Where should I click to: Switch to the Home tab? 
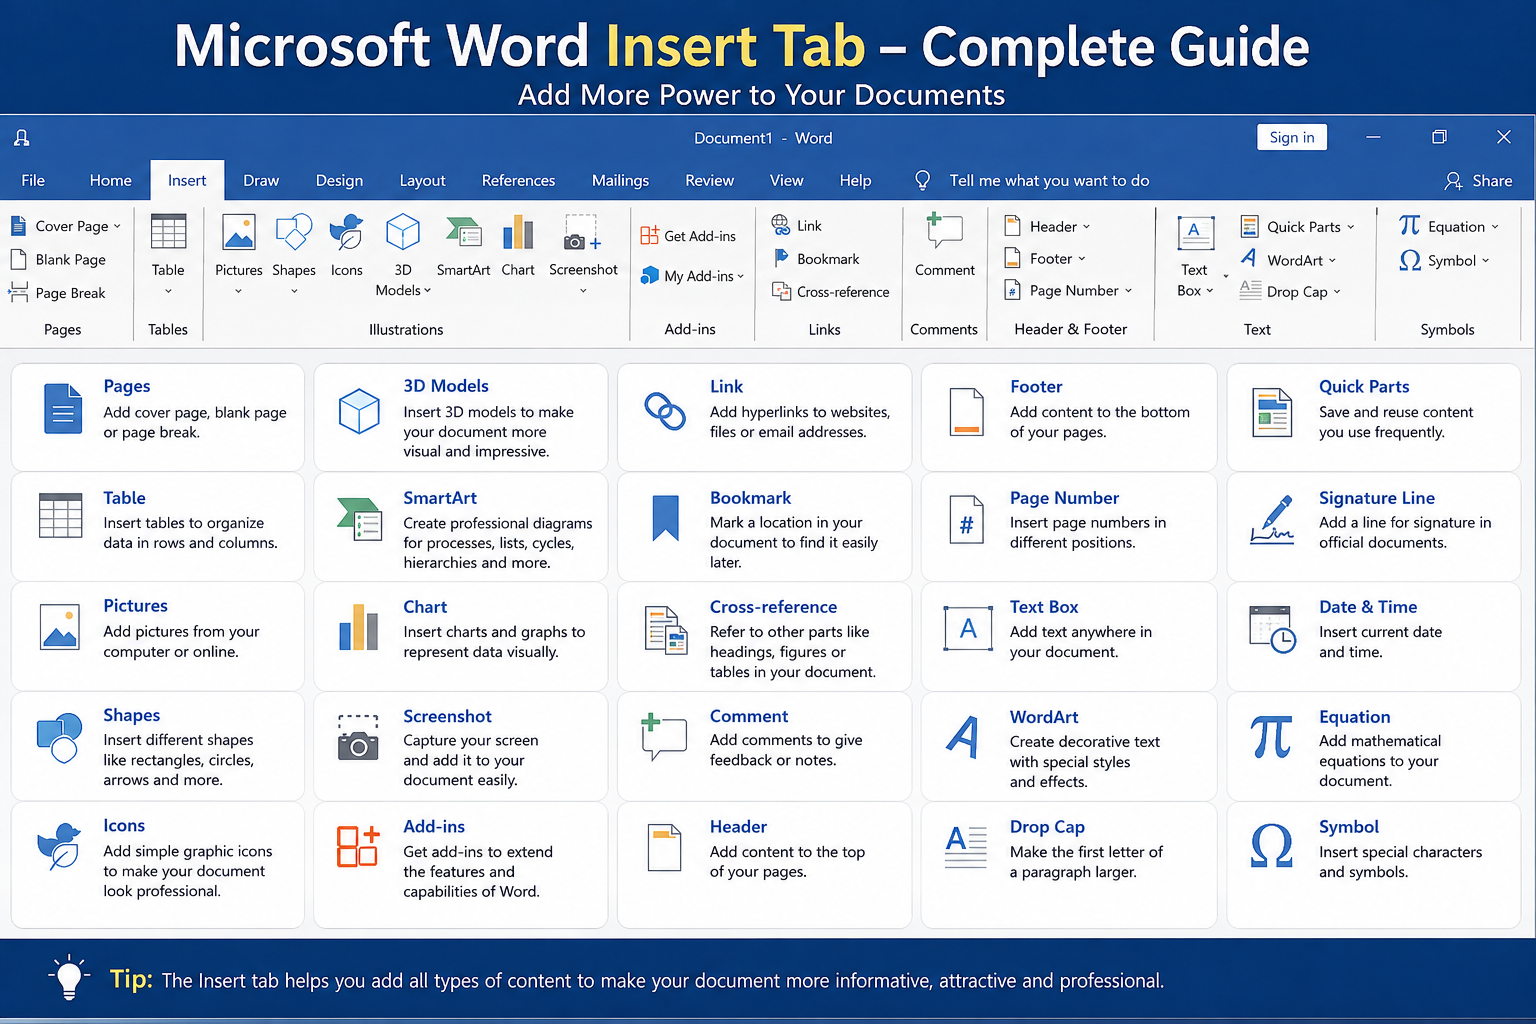coord(110,180)
